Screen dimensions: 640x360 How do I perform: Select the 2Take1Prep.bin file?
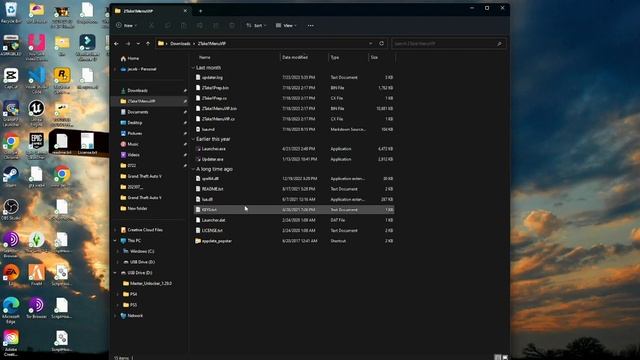click(x=294, y=88)
